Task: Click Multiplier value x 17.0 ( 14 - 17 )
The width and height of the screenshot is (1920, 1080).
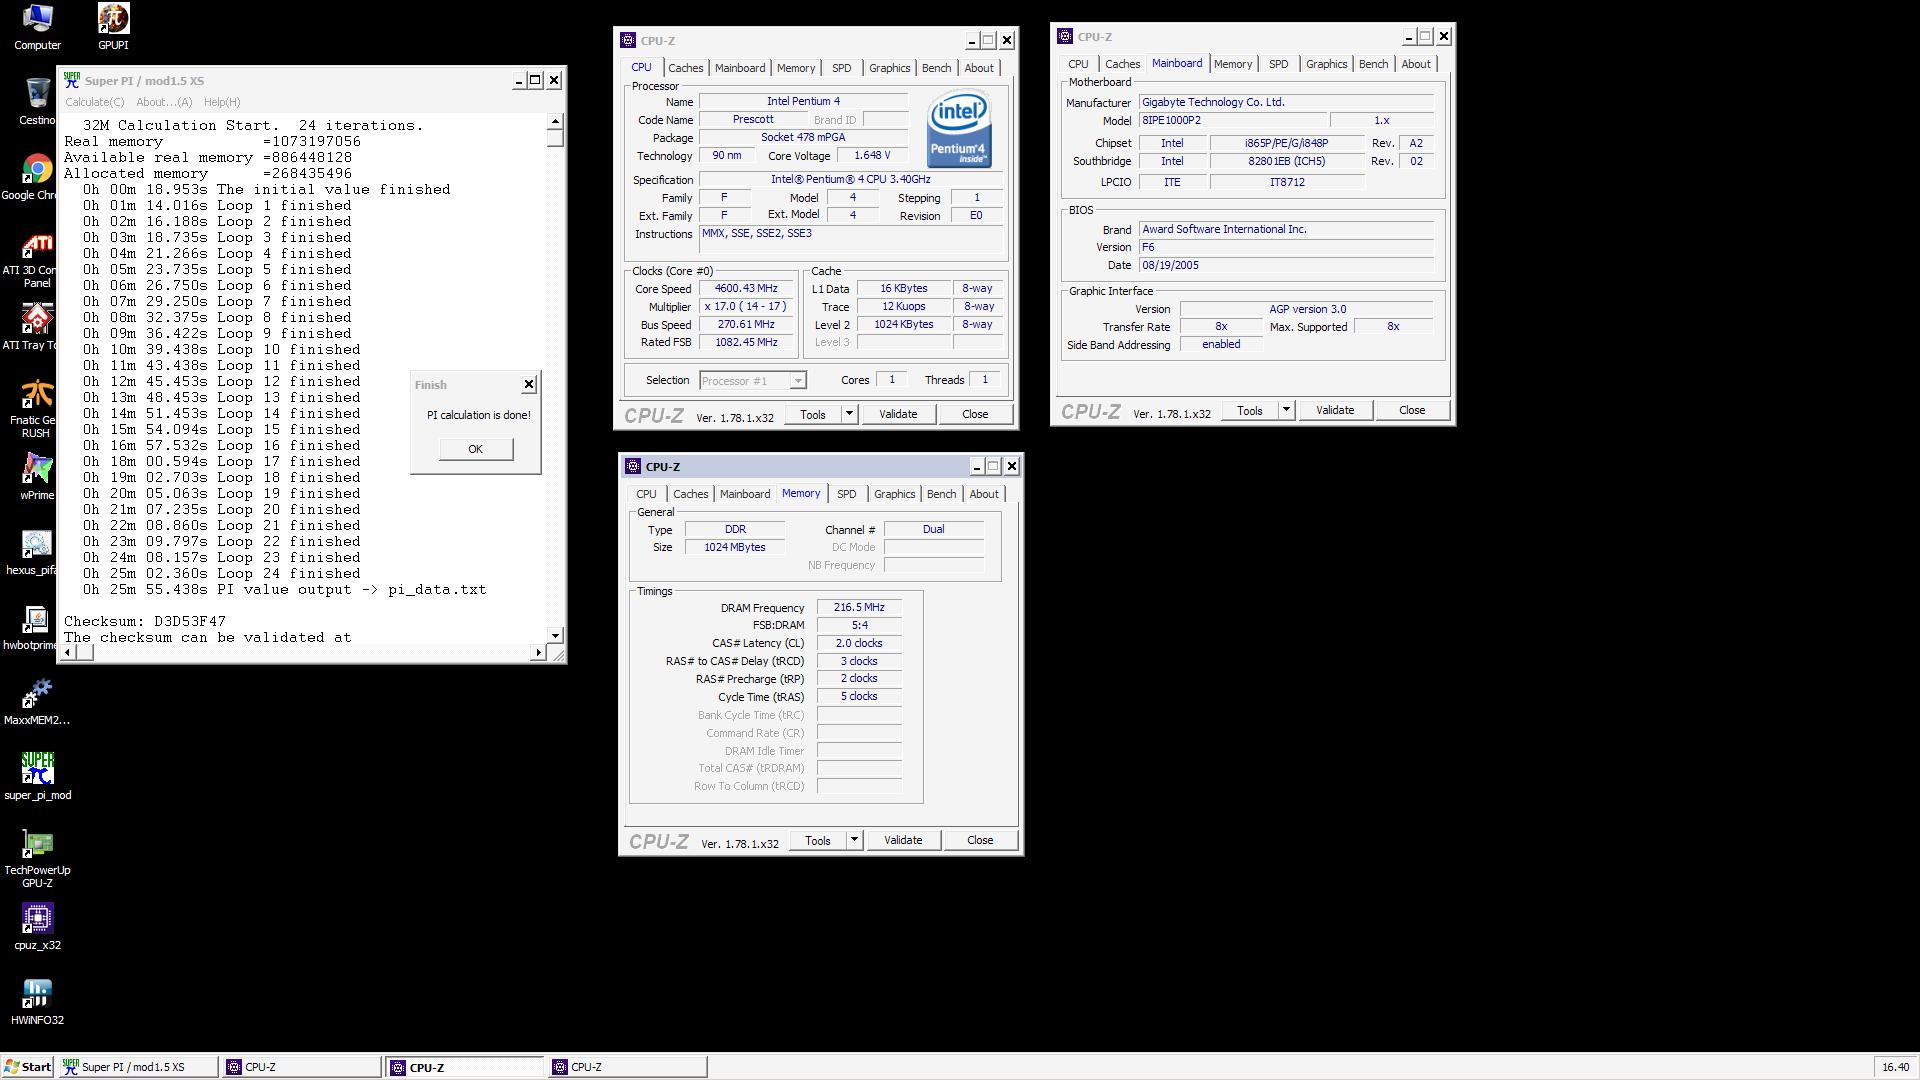Action: 746,306
